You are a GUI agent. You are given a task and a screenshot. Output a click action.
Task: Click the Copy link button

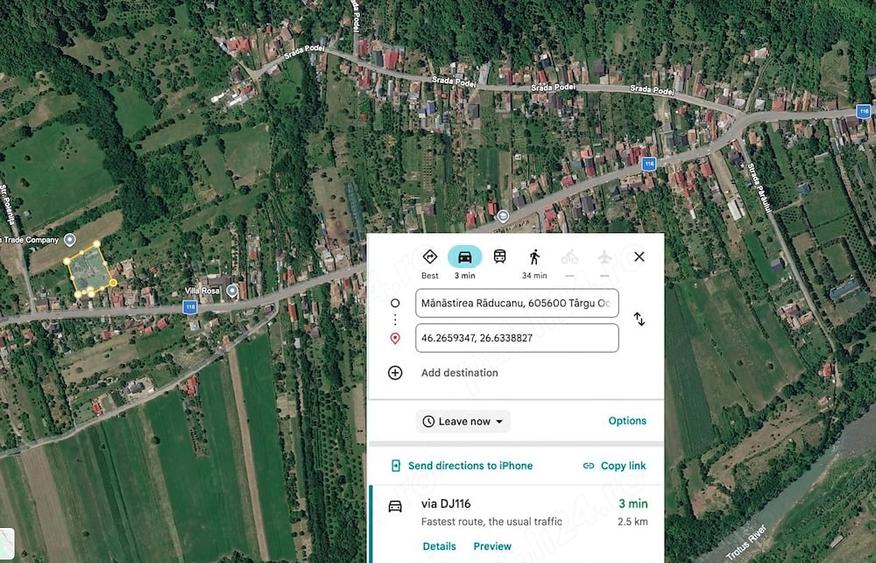pos(614,466)
